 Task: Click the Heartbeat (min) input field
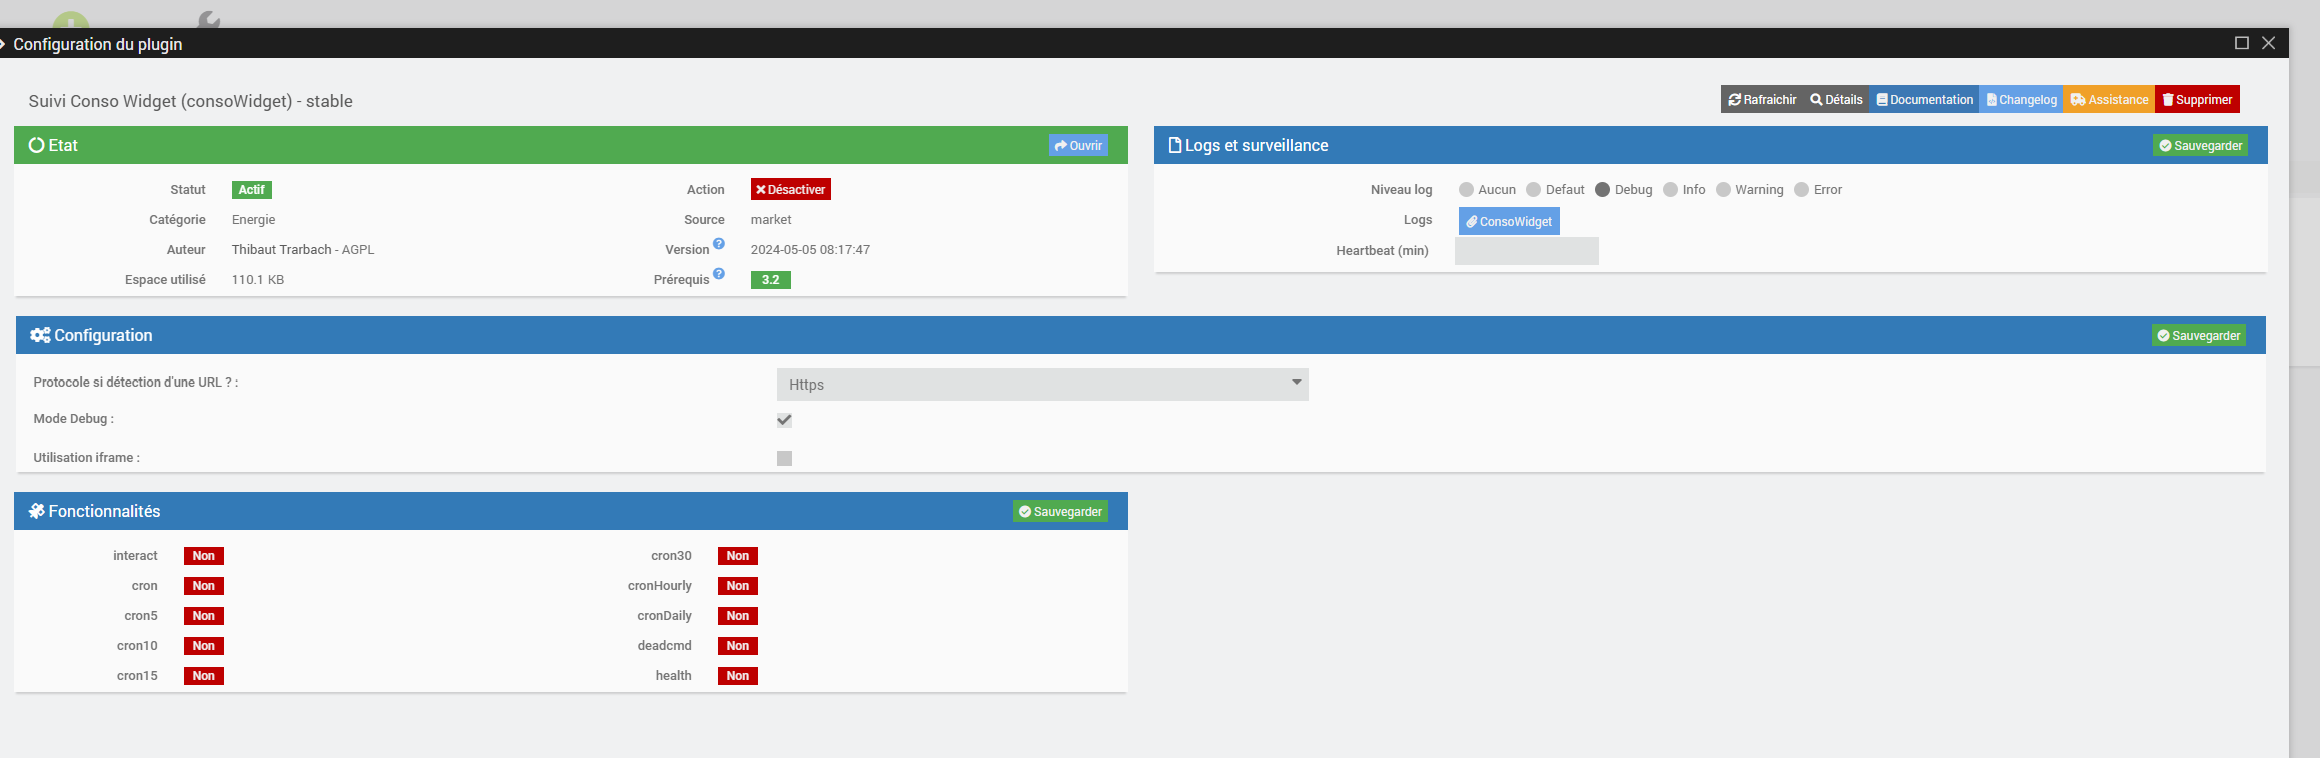tap(1527, 251)
